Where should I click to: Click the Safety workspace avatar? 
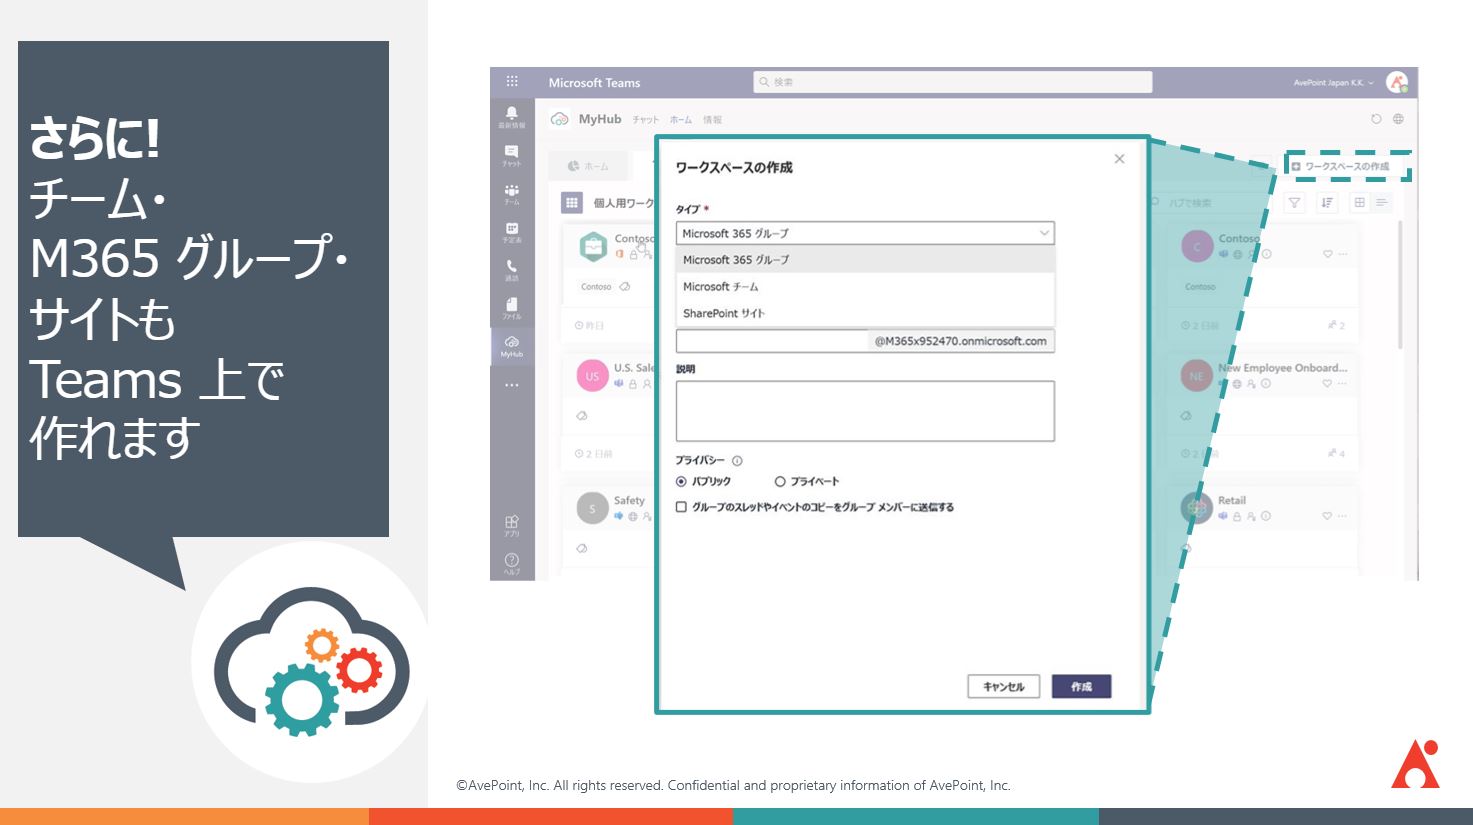click(592, 509)
